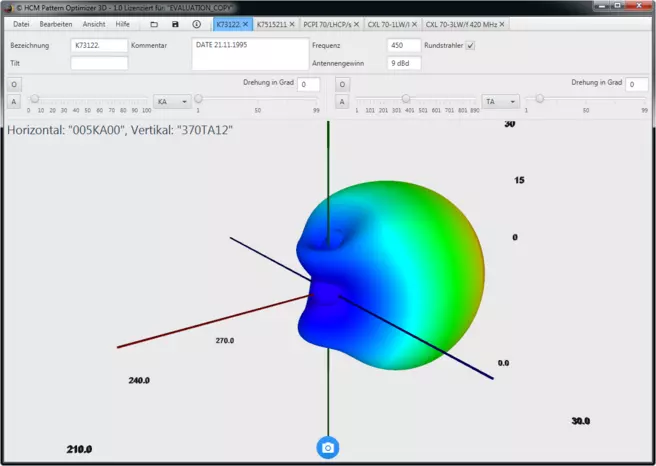The image size is (656, 466).
Task: Open the Hilfe menu
Action: tap(122, 24)
